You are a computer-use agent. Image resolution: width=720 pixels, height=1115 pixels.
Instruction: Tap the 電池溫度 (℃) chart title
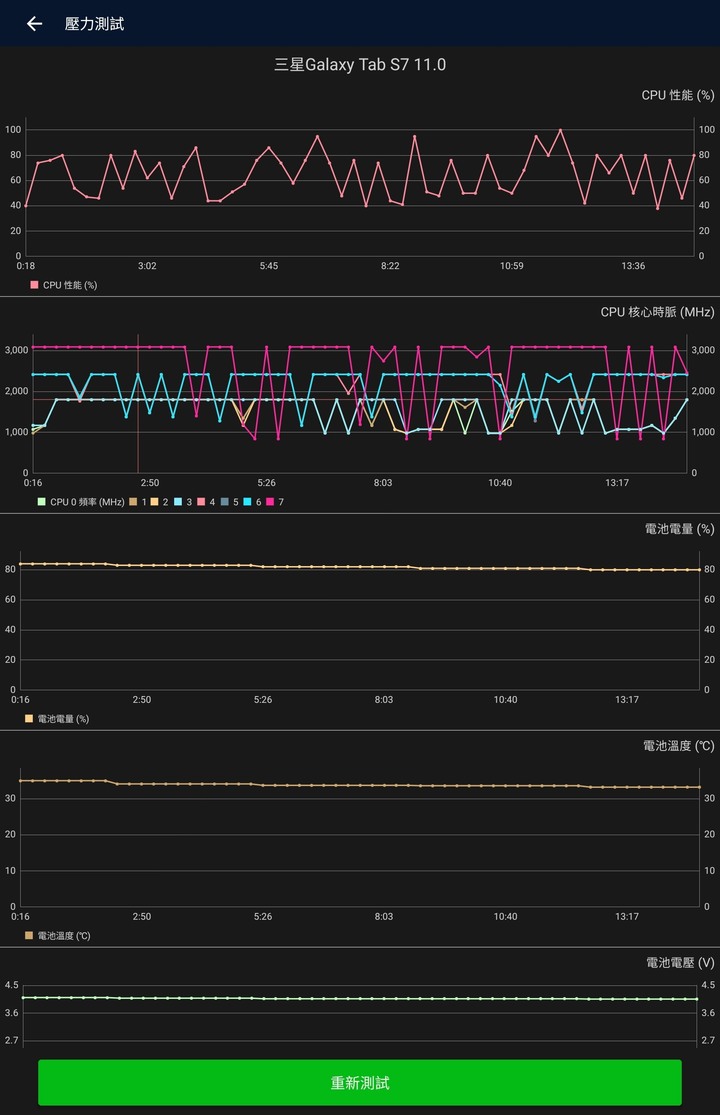[678, 746]
